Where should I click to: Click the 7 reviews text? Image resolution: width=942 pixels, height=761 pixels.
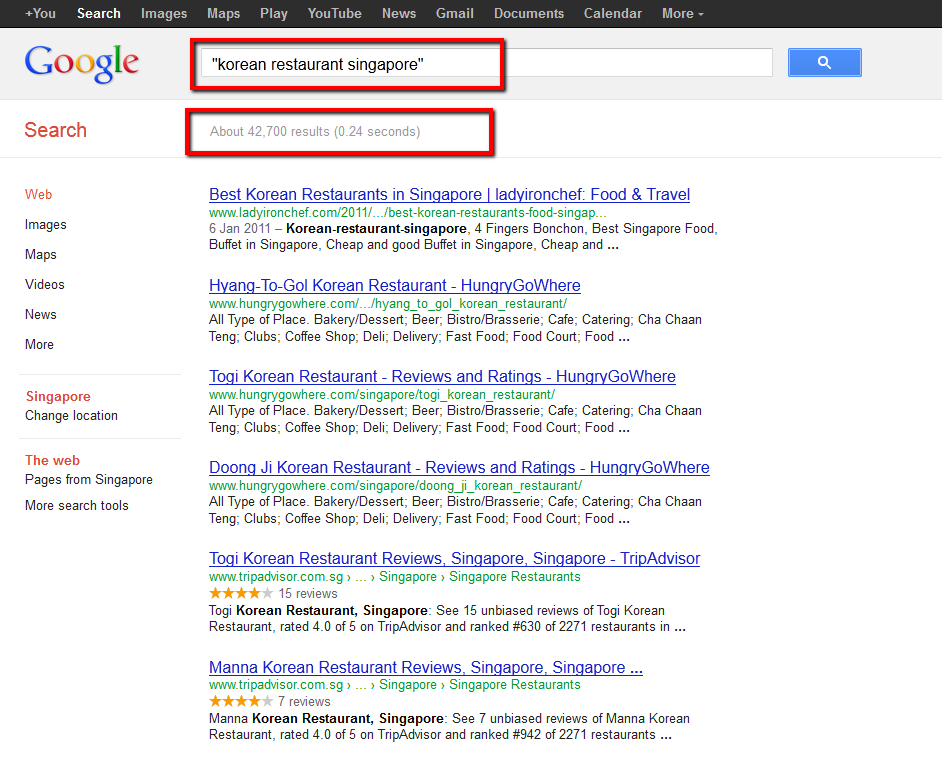point(304,702)
